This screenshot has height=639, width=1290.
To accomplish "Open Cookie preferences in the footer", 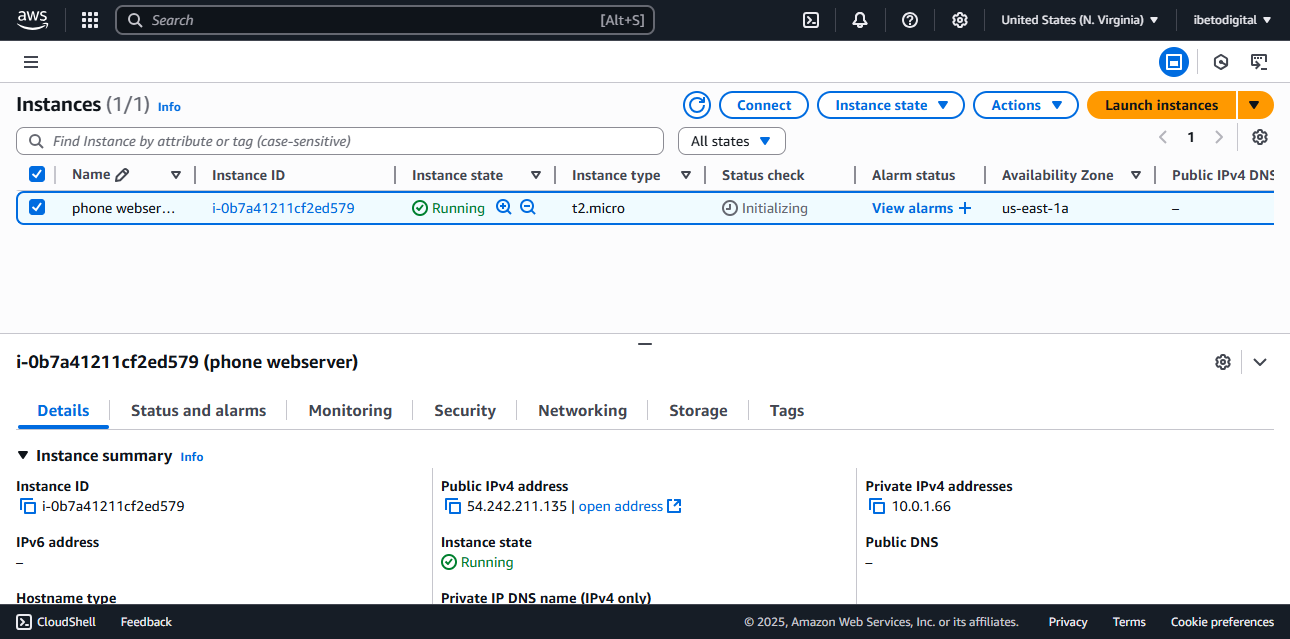I will (1222, 622).
